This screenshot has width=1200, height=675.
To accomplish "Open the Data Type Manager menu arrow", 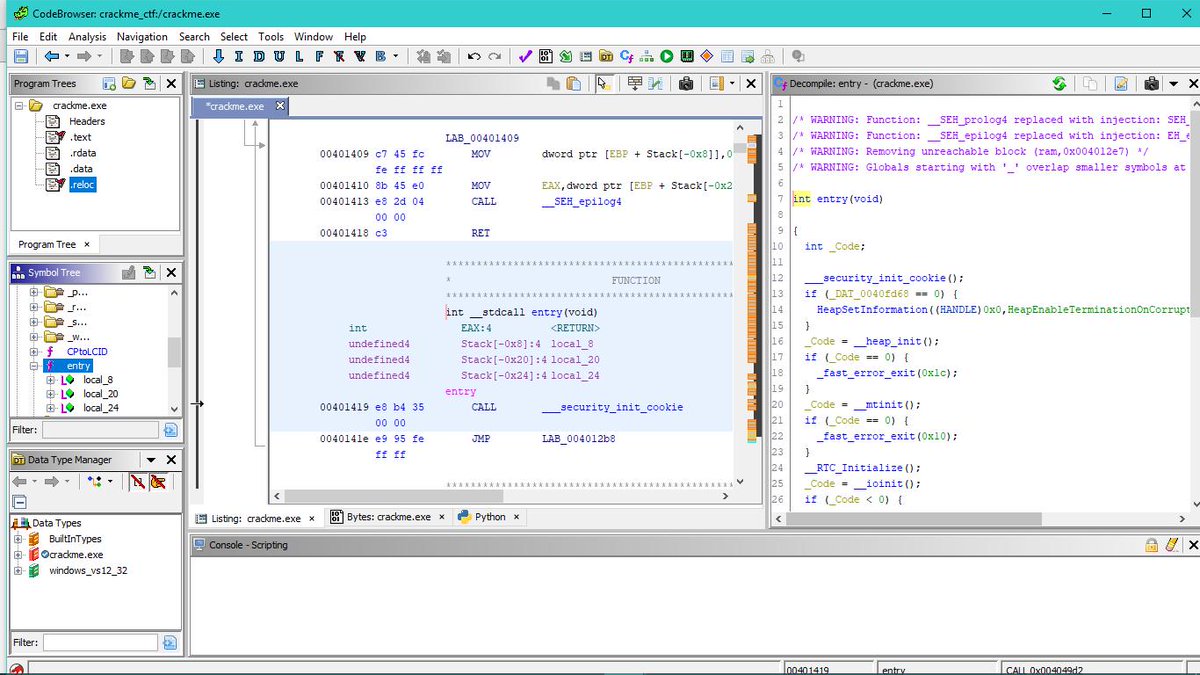I will (151, 460).
